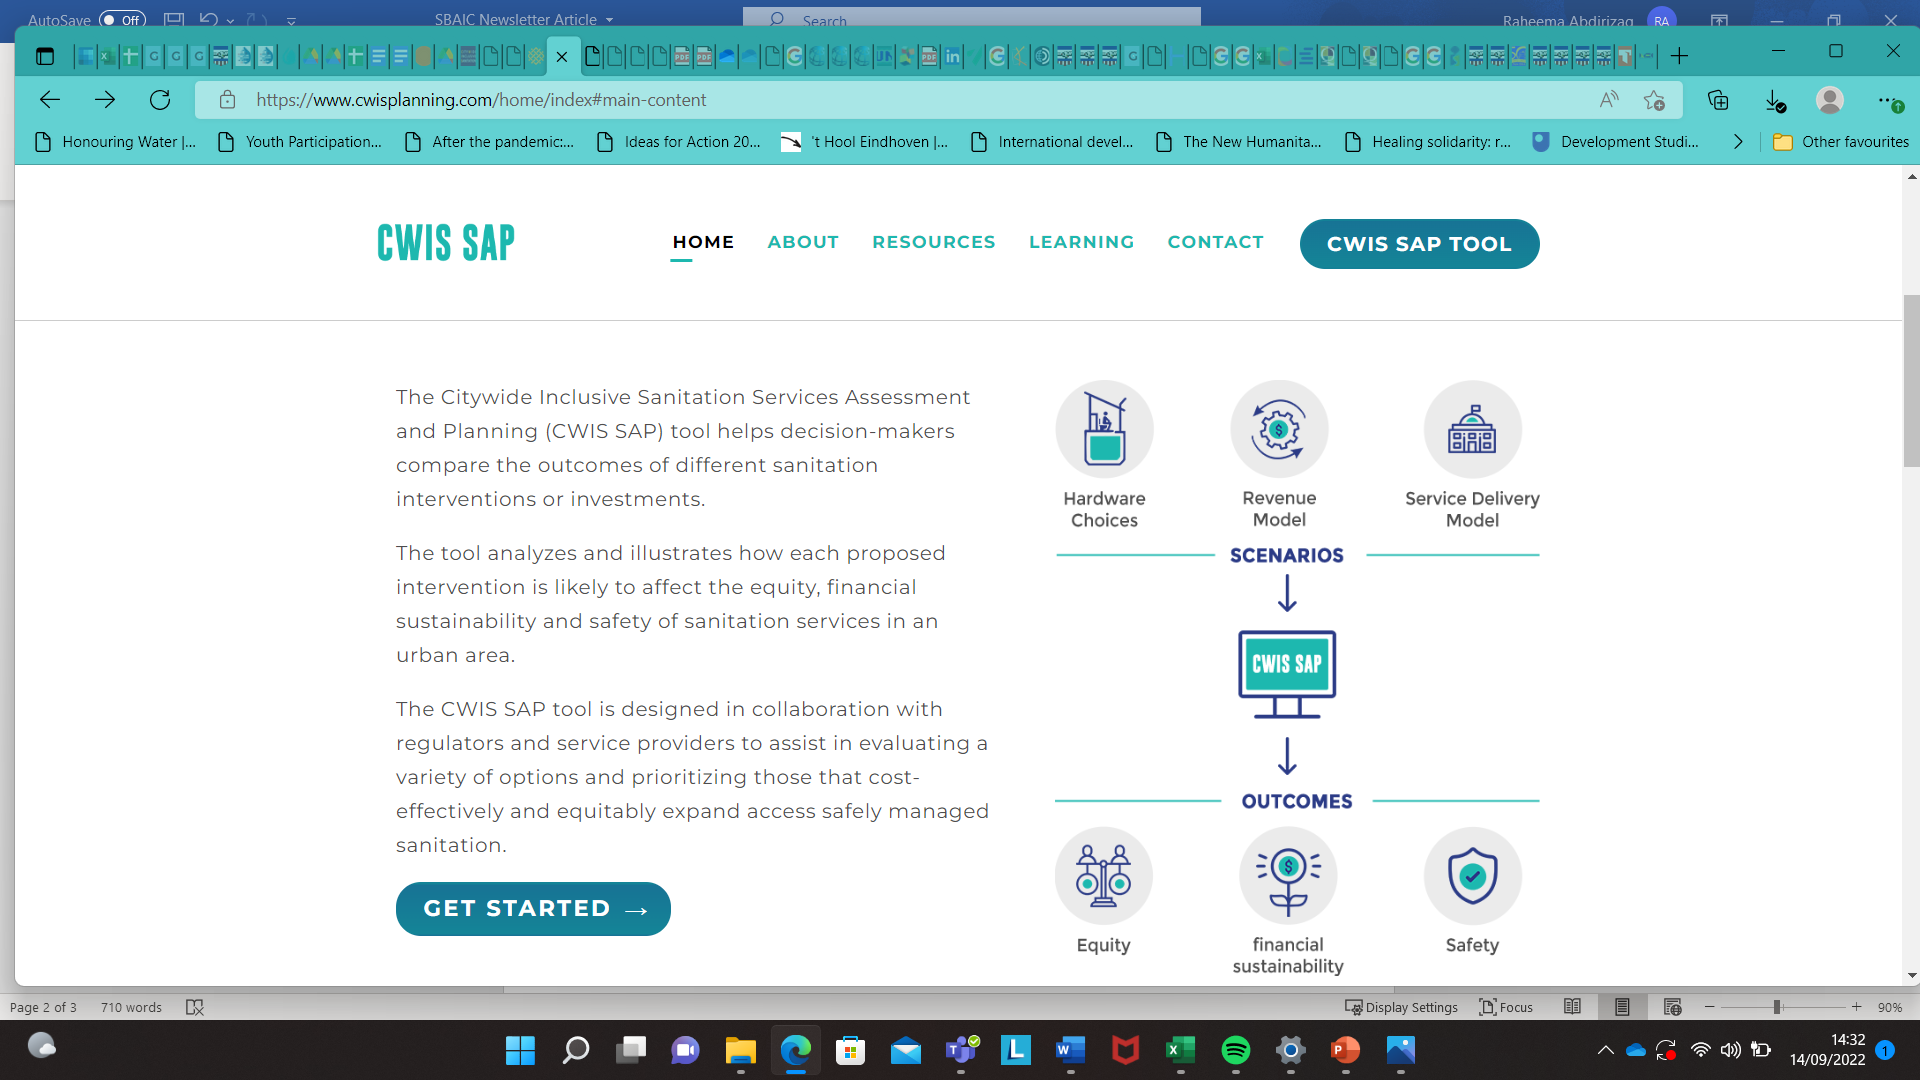Open the Raheema Abdirizaq account avatar in Word
The width and height of the screenshot is (1920, 1080).
(1661, 20)
